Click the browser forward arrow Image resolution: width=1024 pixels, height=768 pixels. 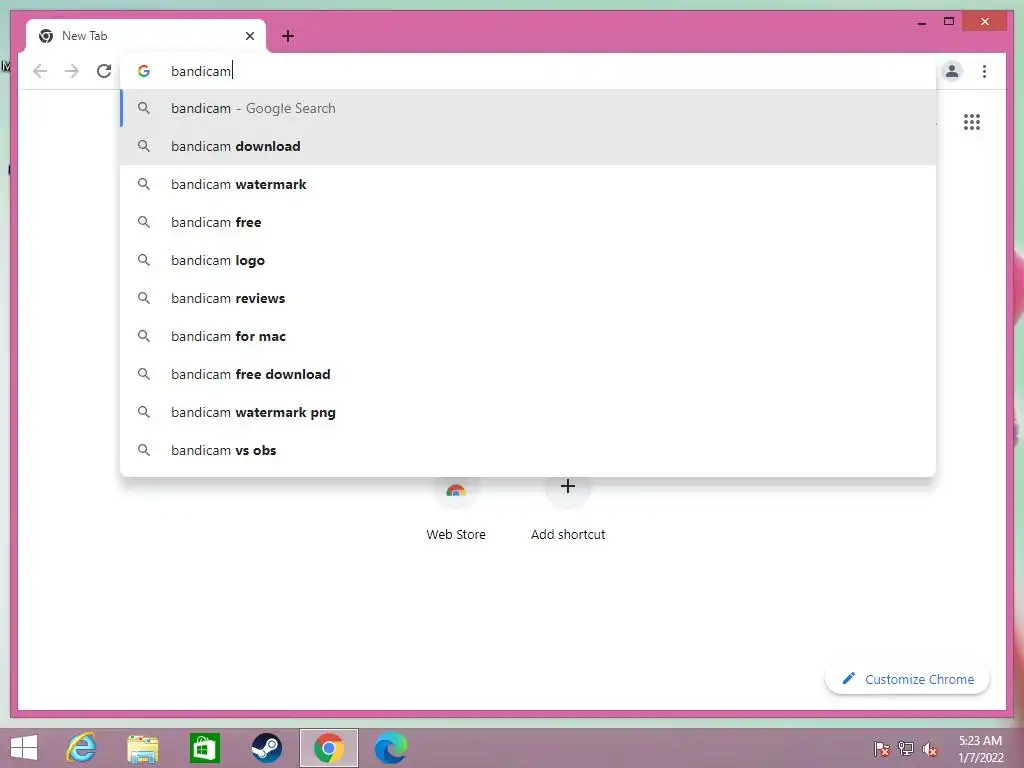pos(72,71)
